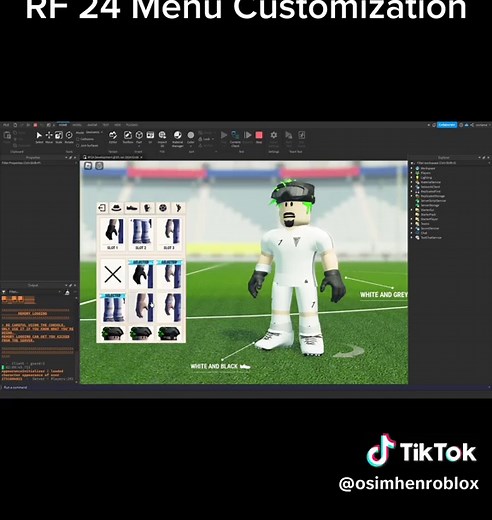Open the hat category in menu
The width and height of the screenshot is (492, 520).
click(116, 208)
